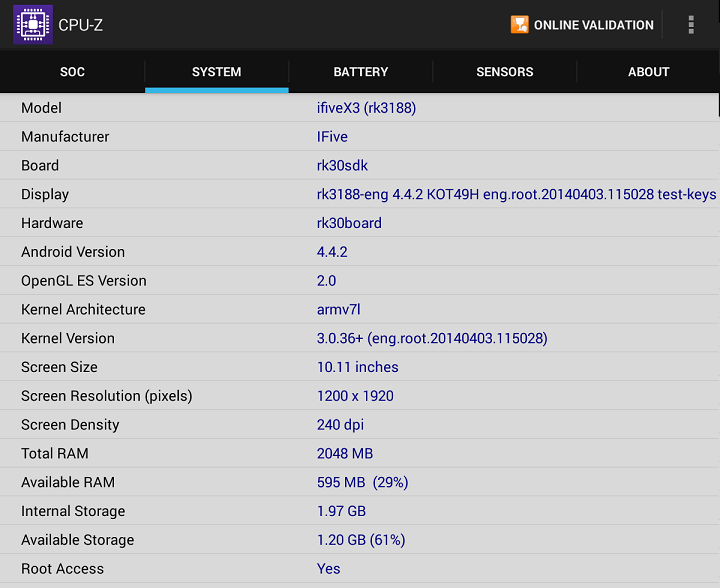Image resolution: width=720 pixels, height=588 pixels.
Task: Select the OpenGL ES Version label
Action: click(84, 281)
